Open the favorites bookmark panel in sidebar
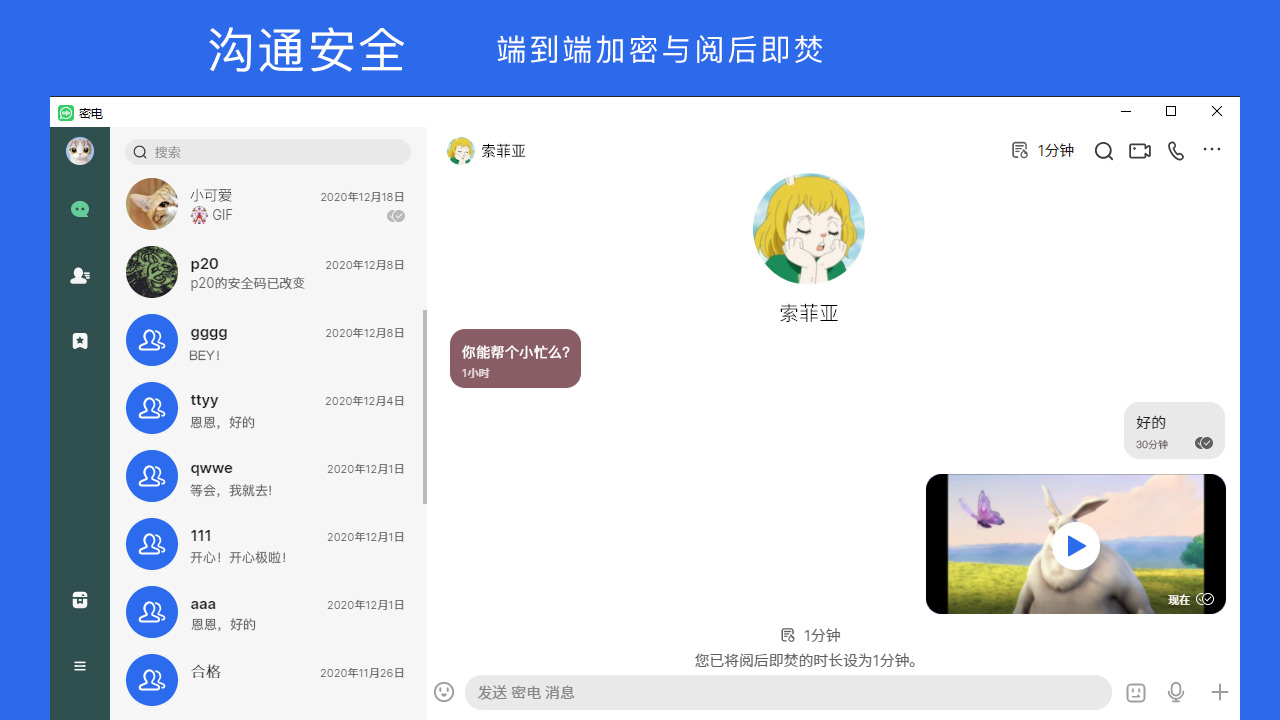 80,340
